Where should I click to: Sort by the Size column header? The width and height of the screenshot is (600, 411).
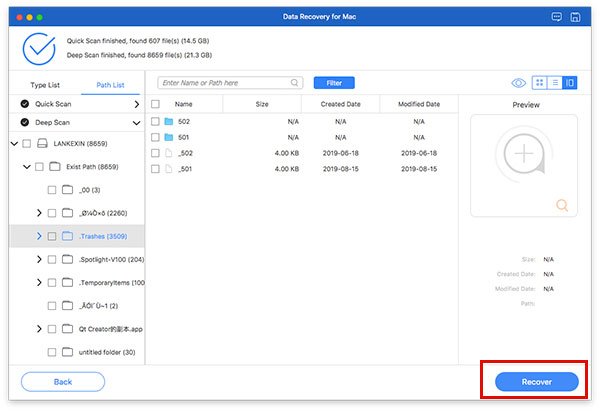tap(262, 104)
